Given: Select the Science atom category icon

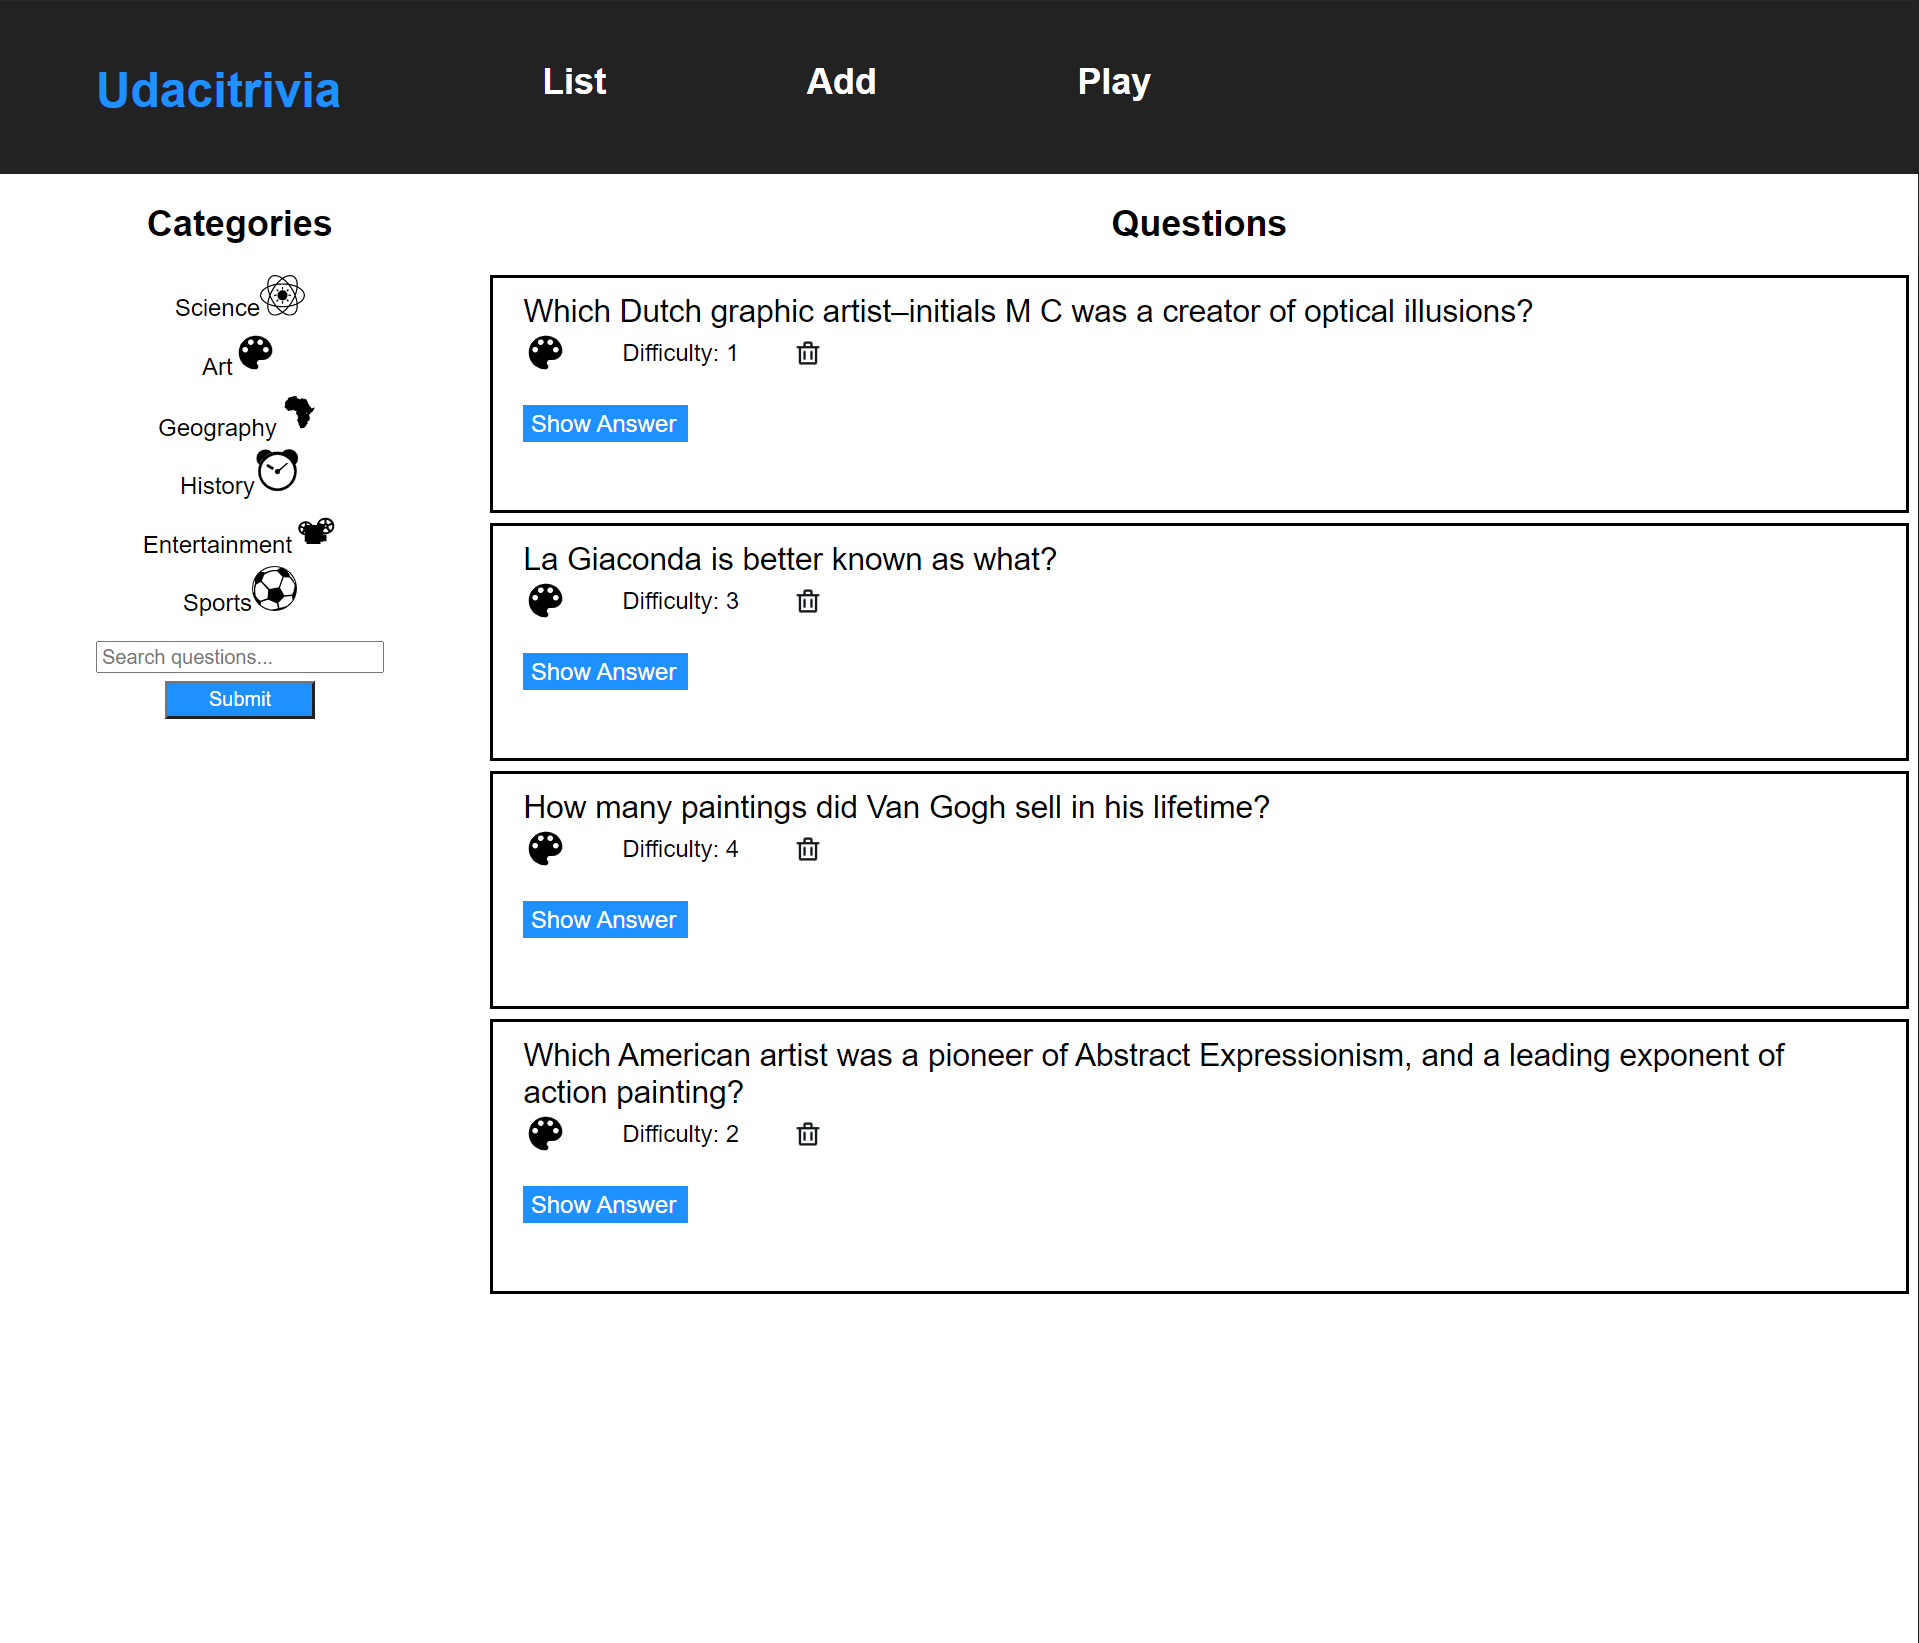Looking at the screenshot, I should (x=282, y=296).
